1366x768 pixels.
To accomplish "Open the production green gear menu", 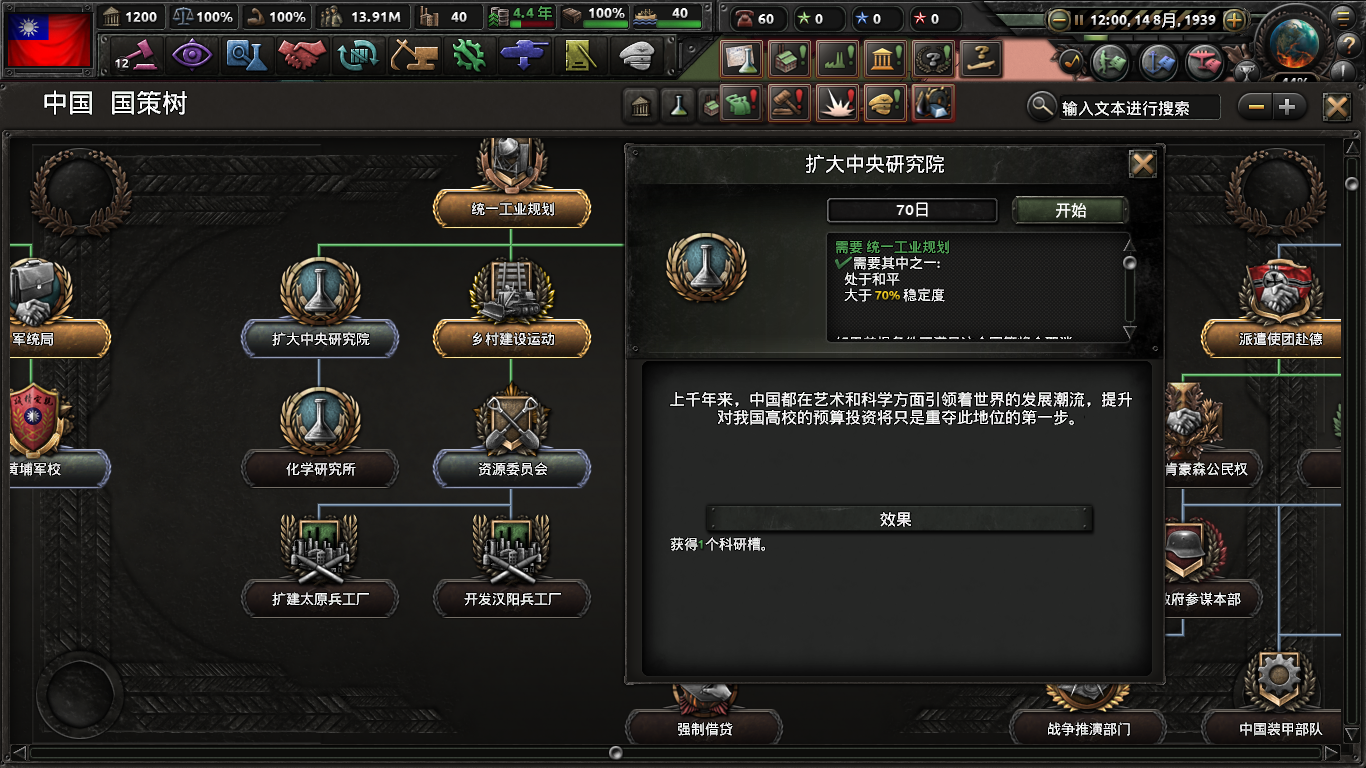I will point(467,54).
